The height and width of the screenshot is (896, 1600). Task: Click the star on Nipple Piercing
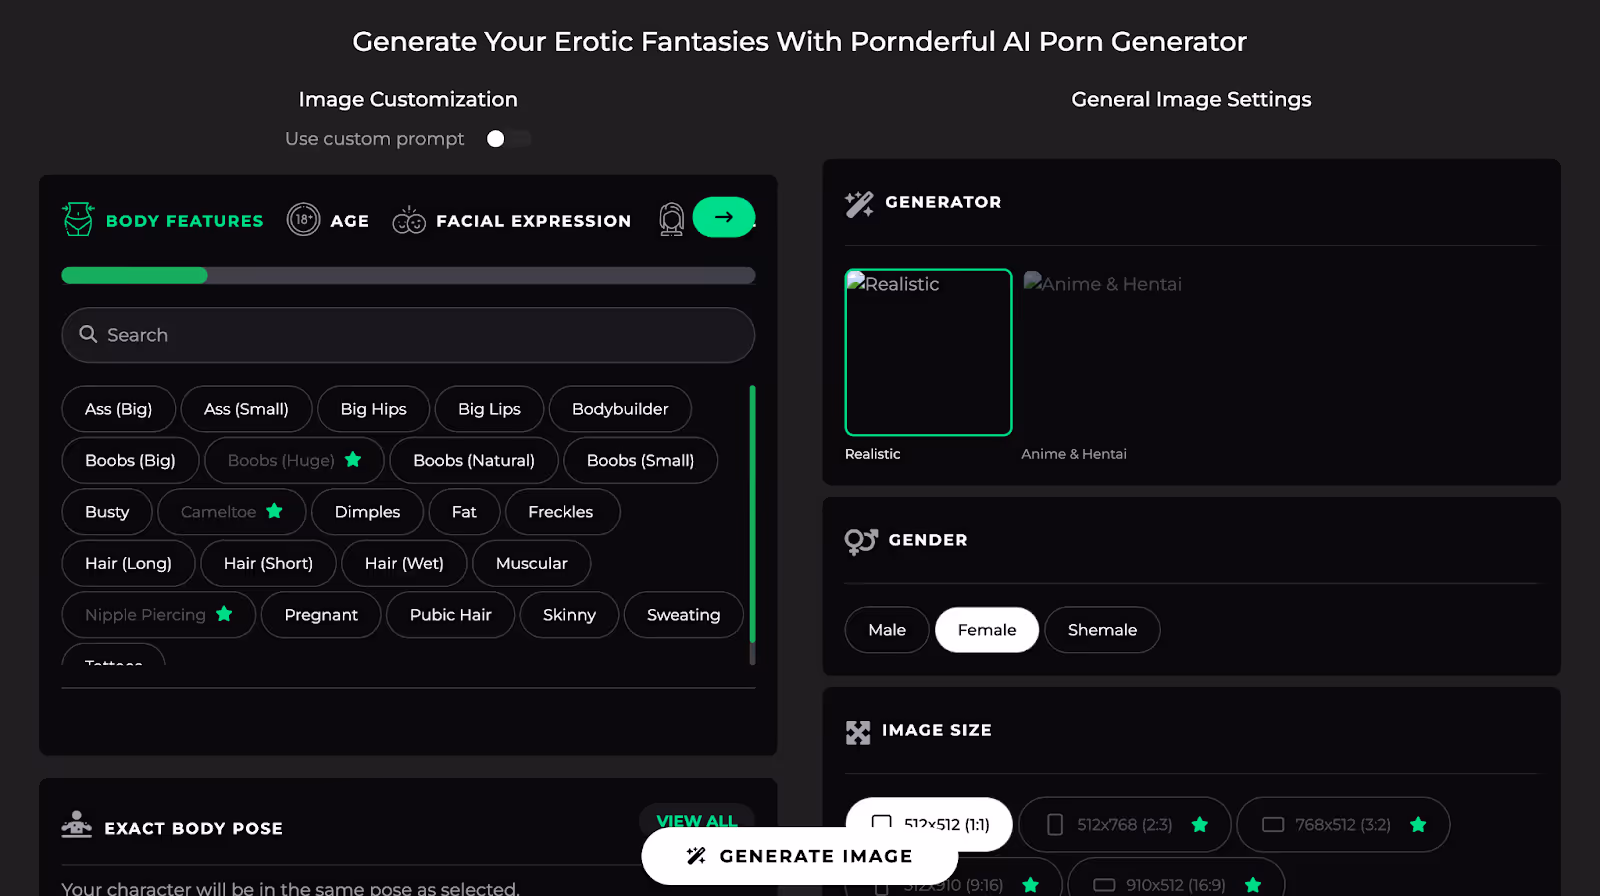(224, 614)
